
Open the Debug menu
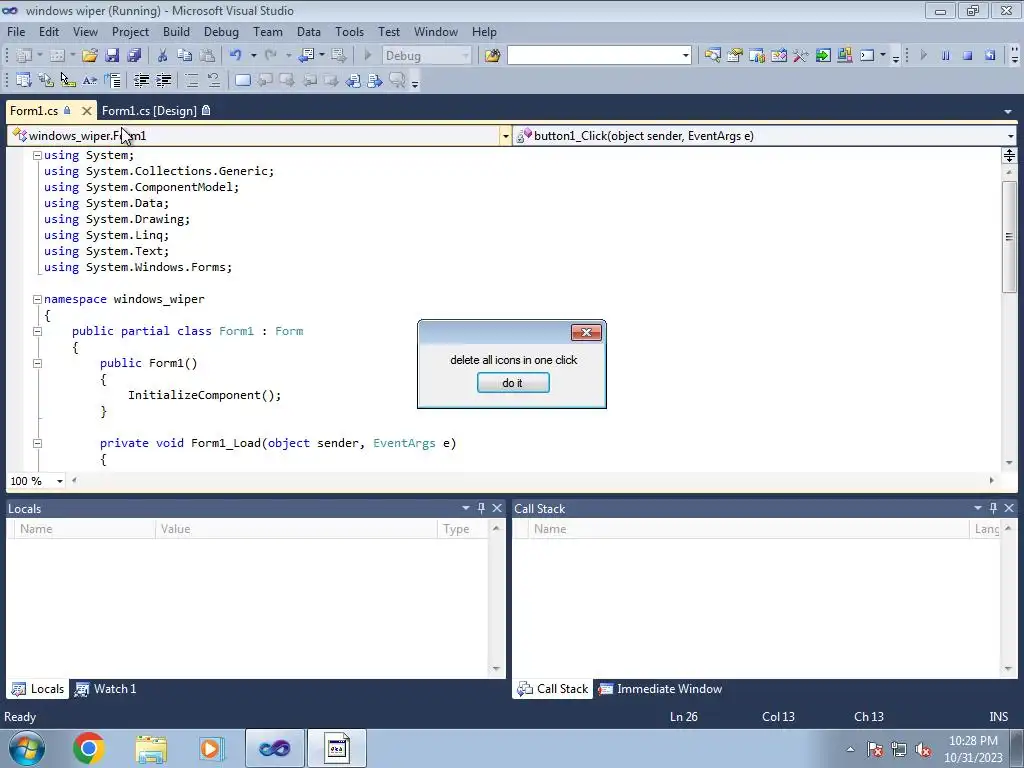[221, 31]
